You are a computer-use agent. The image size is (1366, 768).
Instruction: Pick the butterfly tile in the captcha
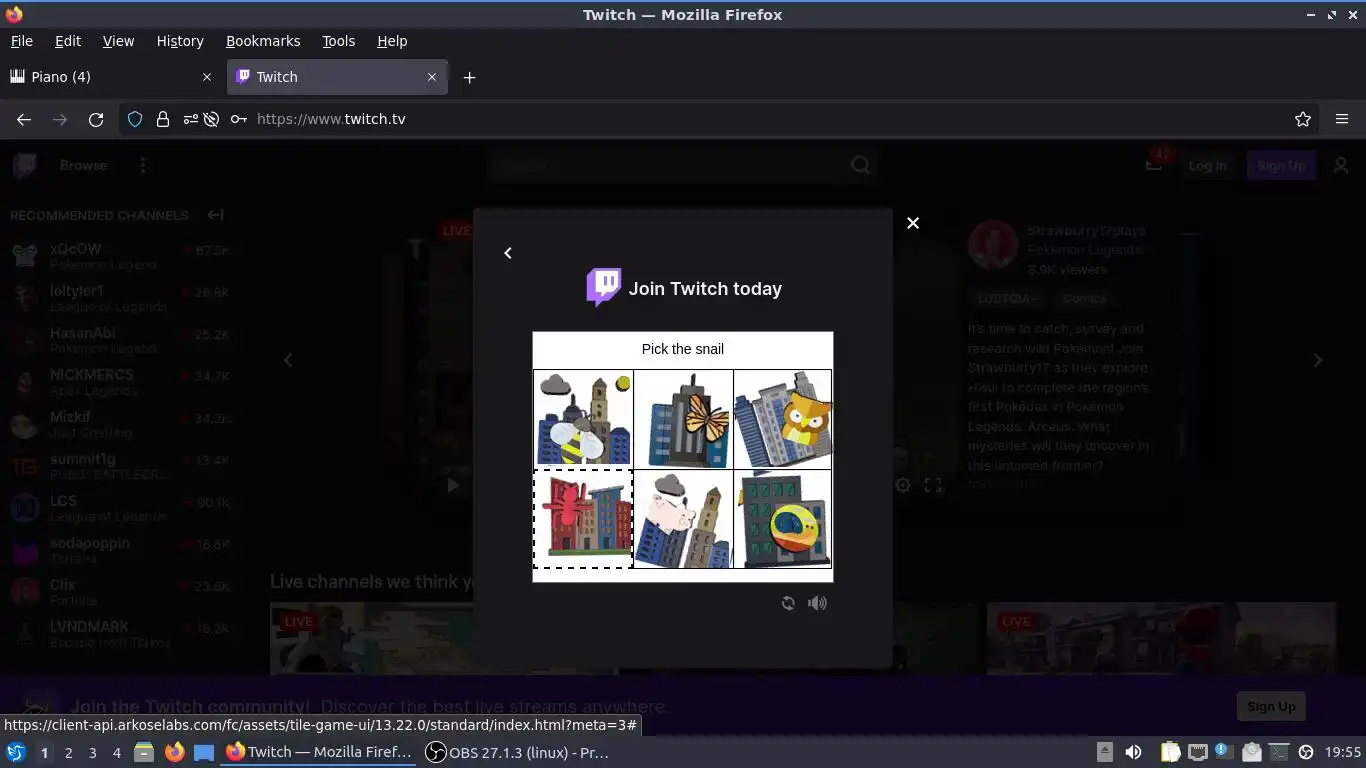pyautogui.click(x=683, y=420)
